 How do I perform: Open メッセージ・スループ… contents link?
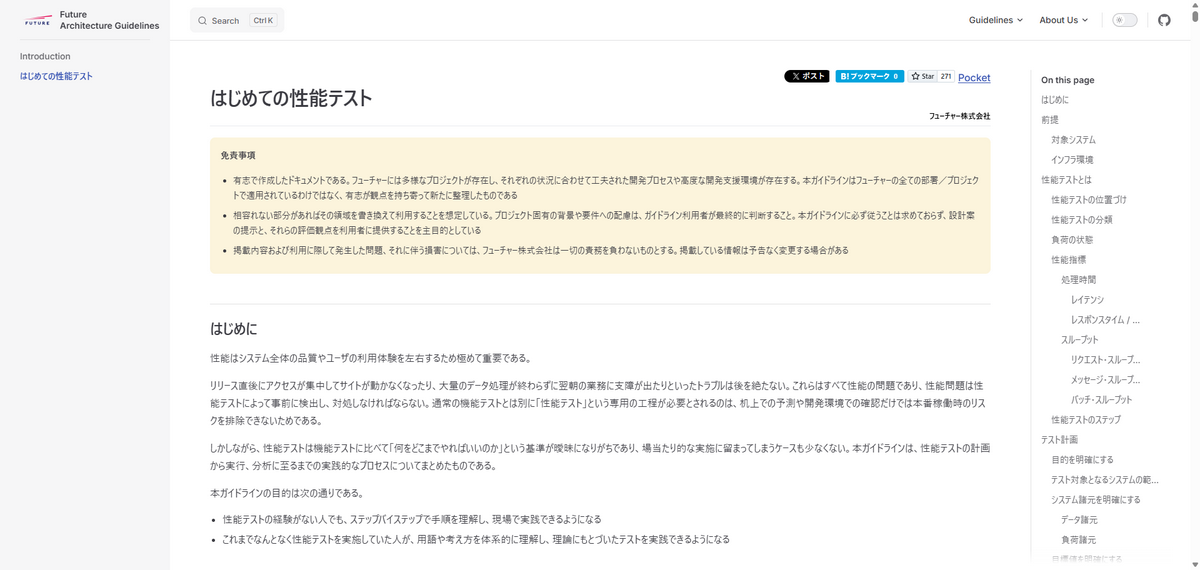coord(1106,380)
